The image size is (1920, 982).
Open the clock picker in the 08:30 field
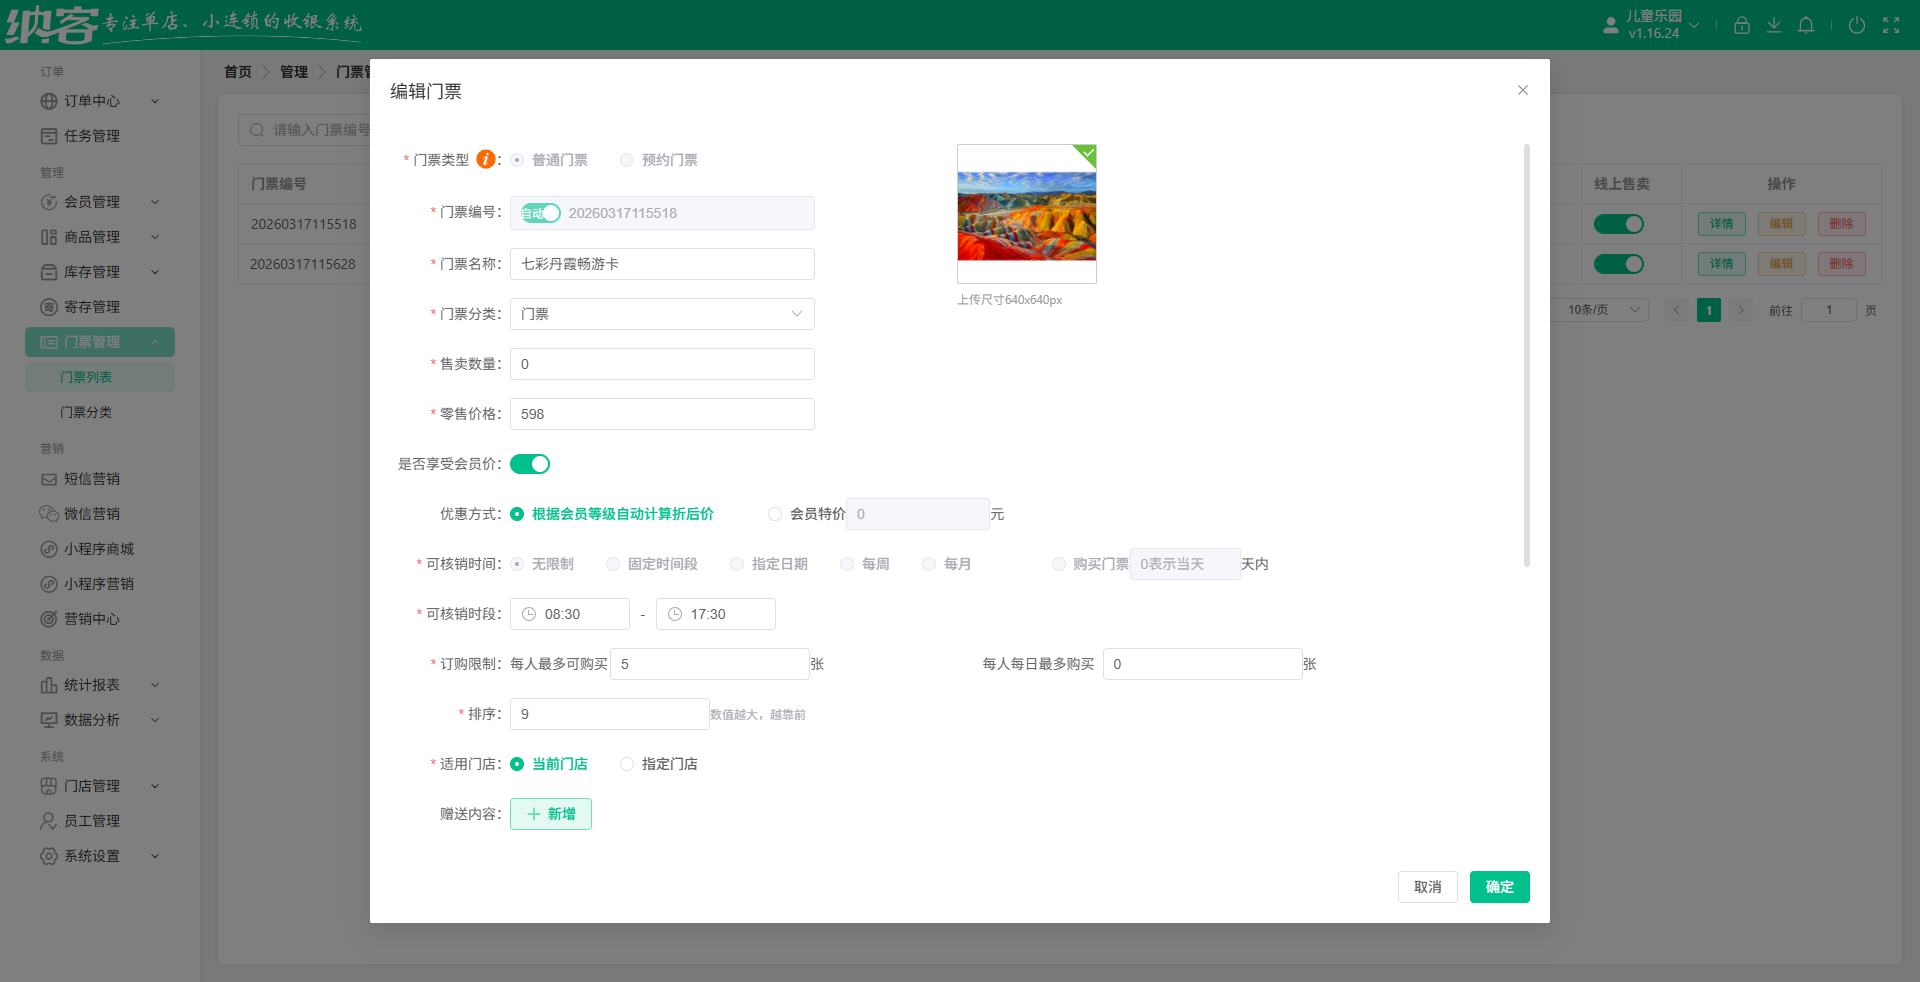pyautogui.click(x=529, y=614)
